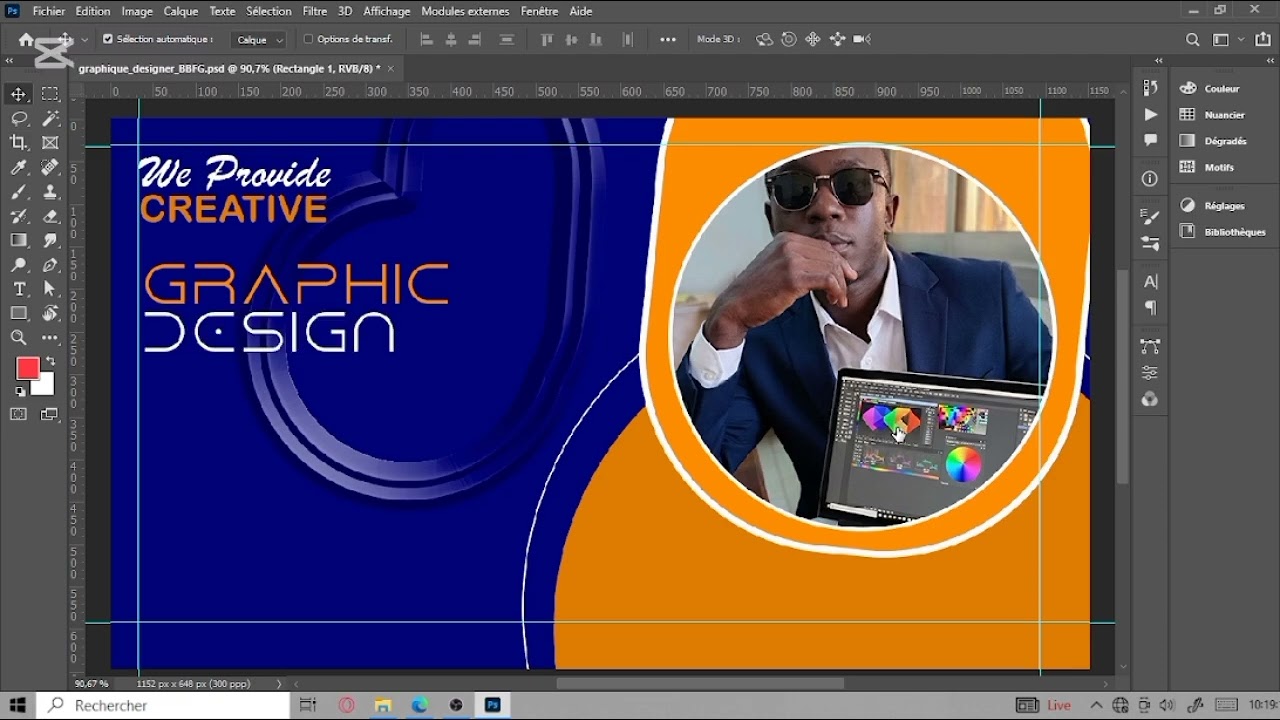Viewport: 1280px width, 720px height.
Task: Select the Eraser tool
Action: pyautogui.click(x=50, y=216)
